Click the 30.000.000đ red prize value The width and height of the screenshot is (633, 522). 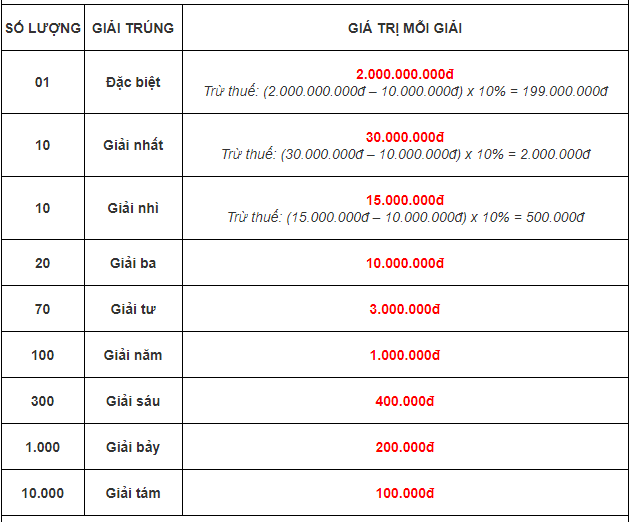point(404,137)
